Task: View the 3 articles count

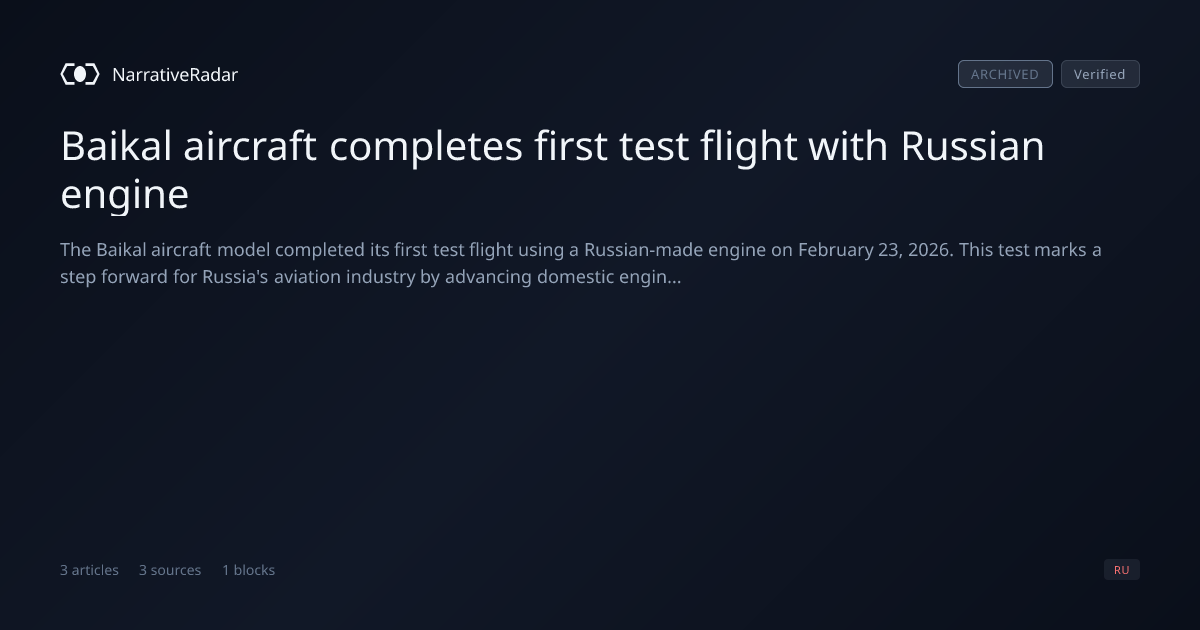Action: 89,570
